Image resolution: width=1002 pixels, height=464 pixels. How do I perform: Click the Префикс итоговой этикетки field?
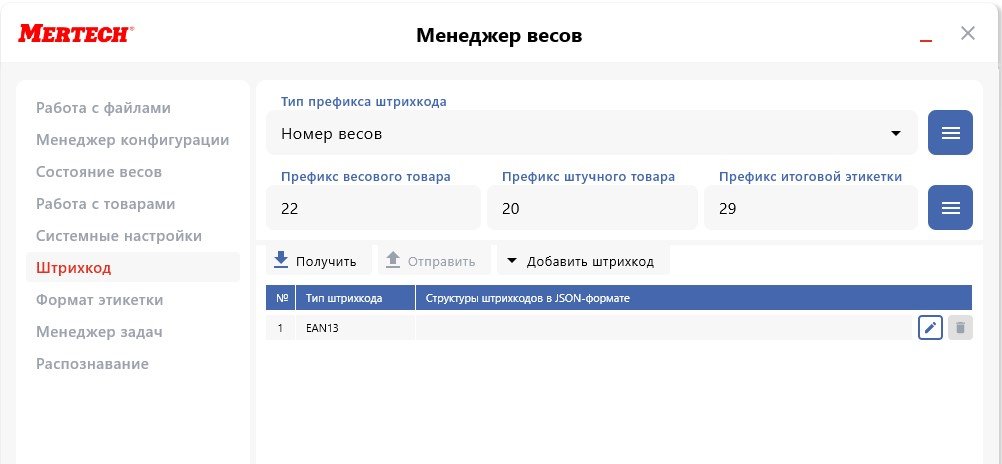tap(810, 209)
